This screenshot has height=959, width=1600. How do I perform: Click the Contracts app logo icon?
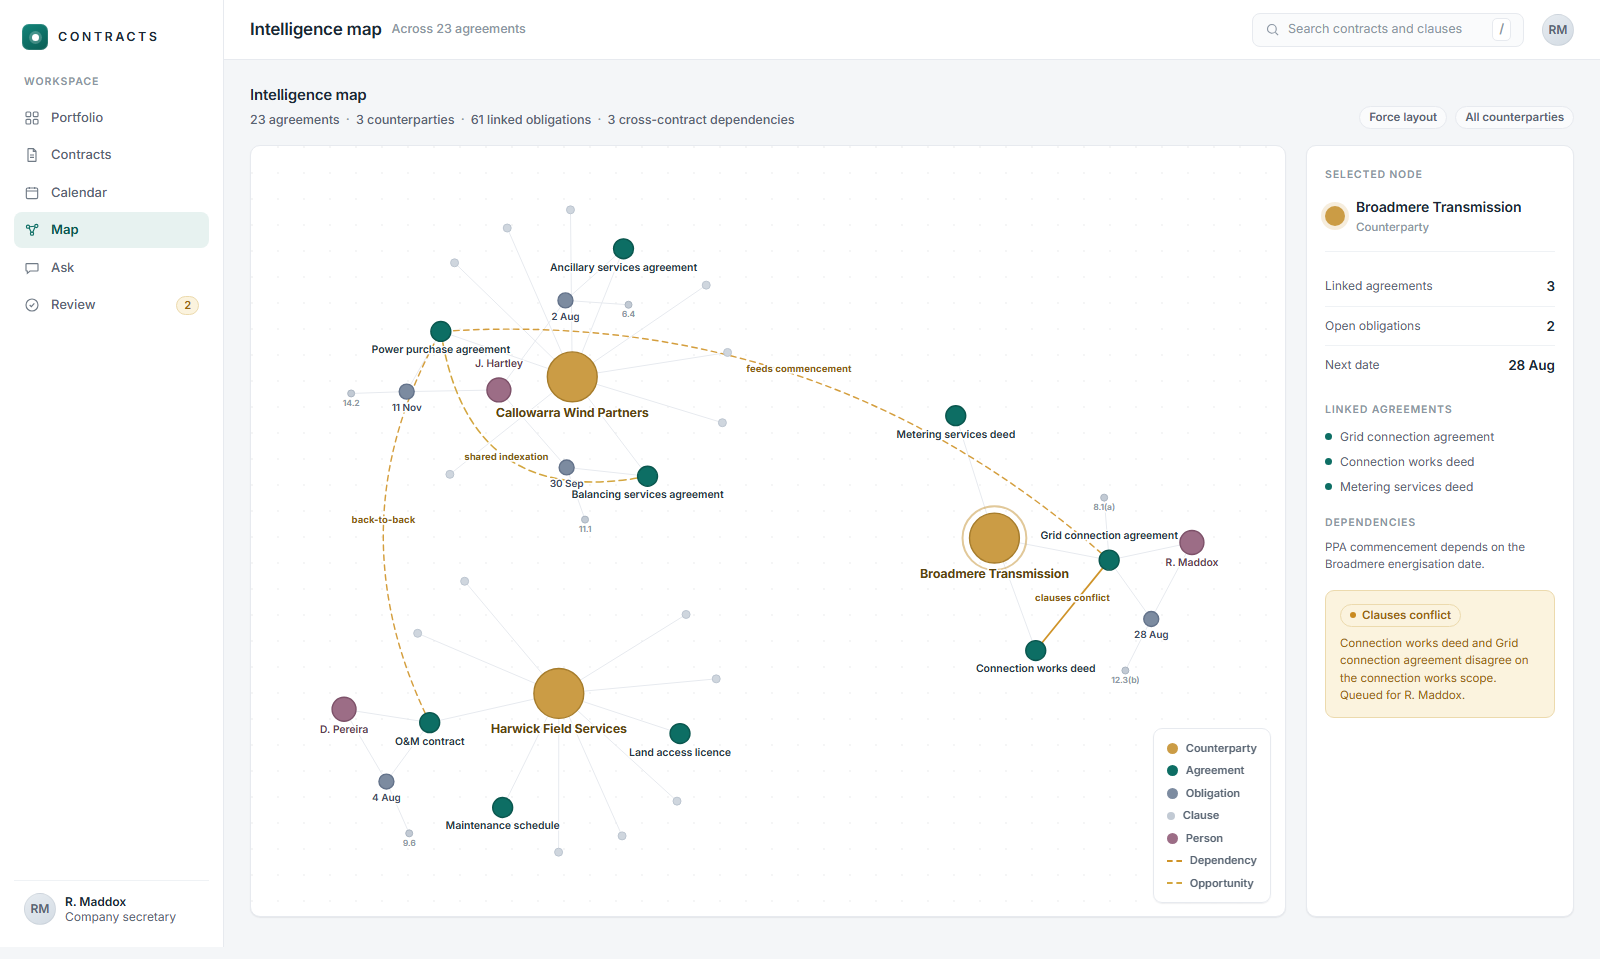pyautogui.click(x=35, y=37)
